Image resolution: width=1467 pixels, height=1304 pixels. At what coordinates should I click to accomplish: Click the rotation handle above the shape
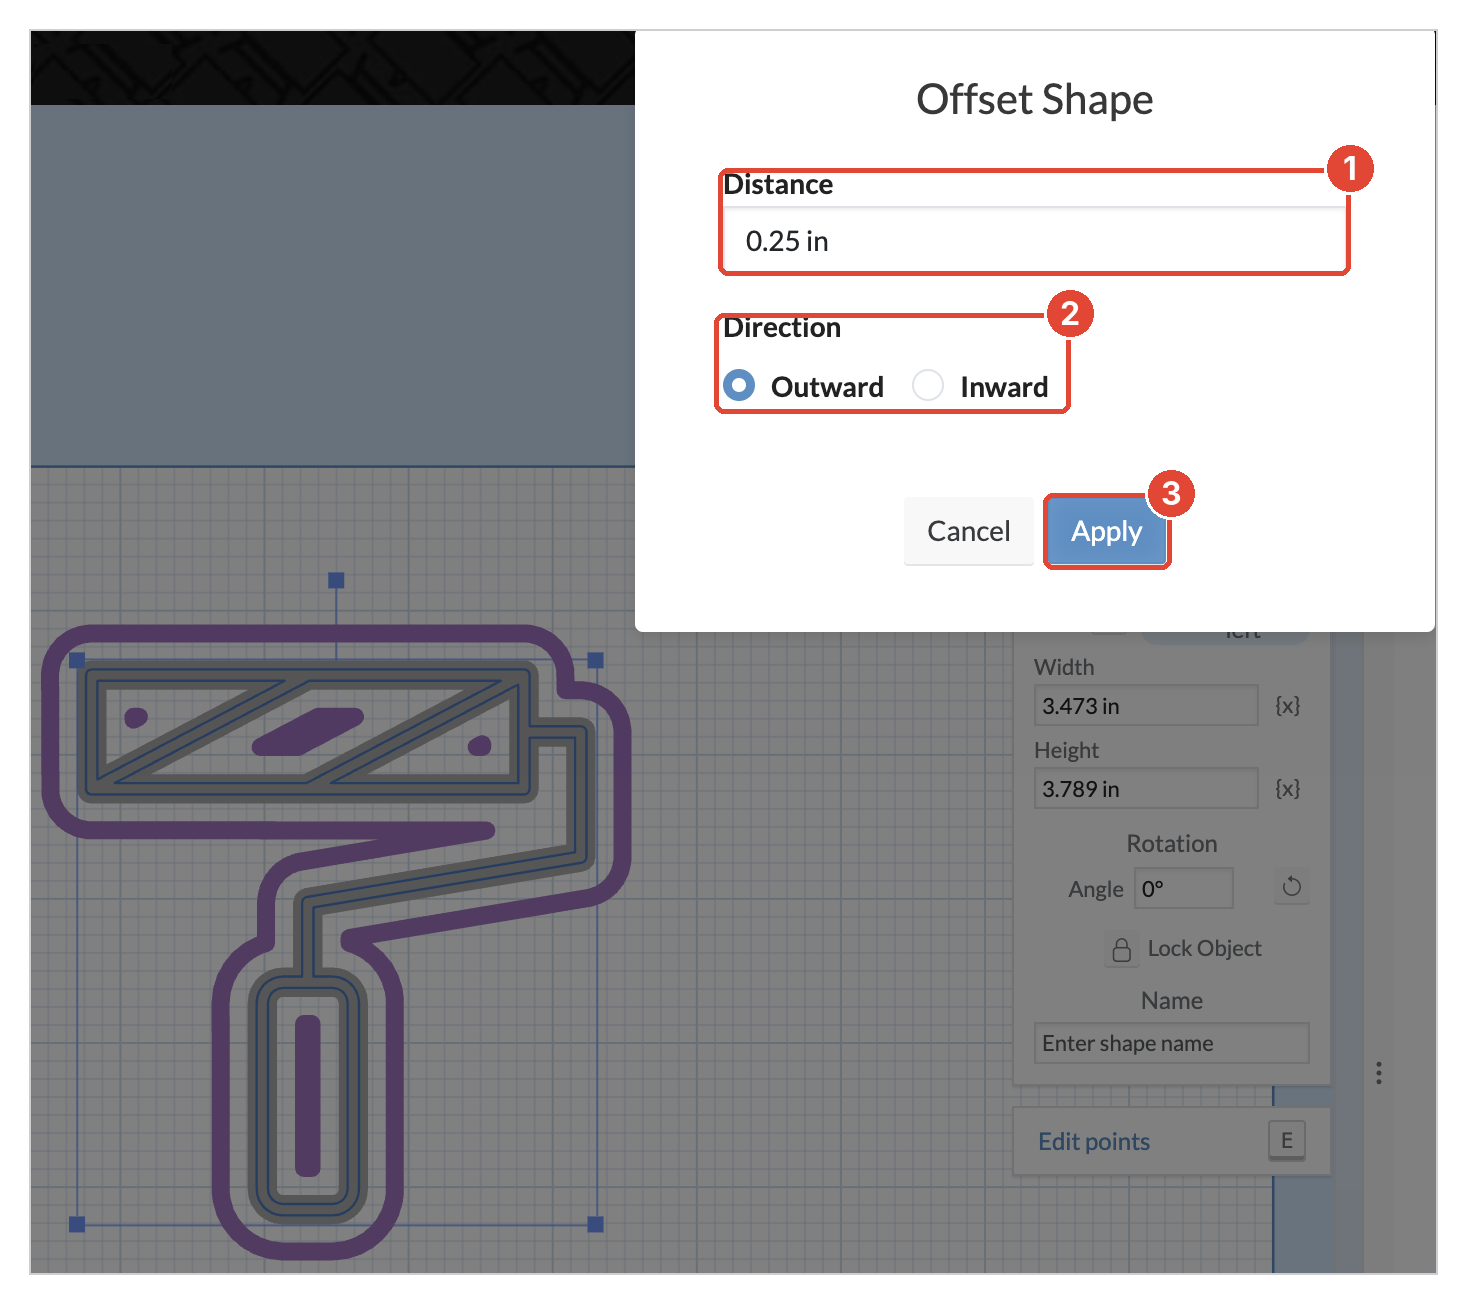[336, 580]
